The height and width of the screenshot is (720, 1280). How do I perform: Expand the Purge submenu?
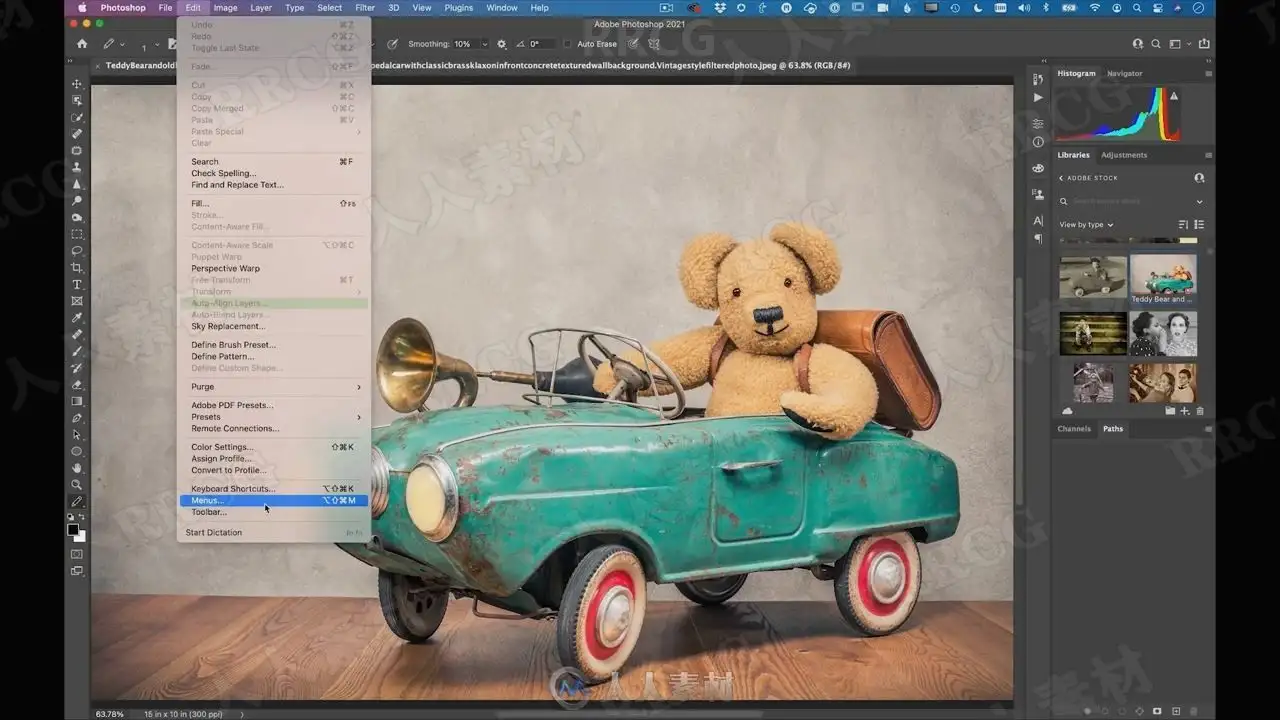coord(274,387)
